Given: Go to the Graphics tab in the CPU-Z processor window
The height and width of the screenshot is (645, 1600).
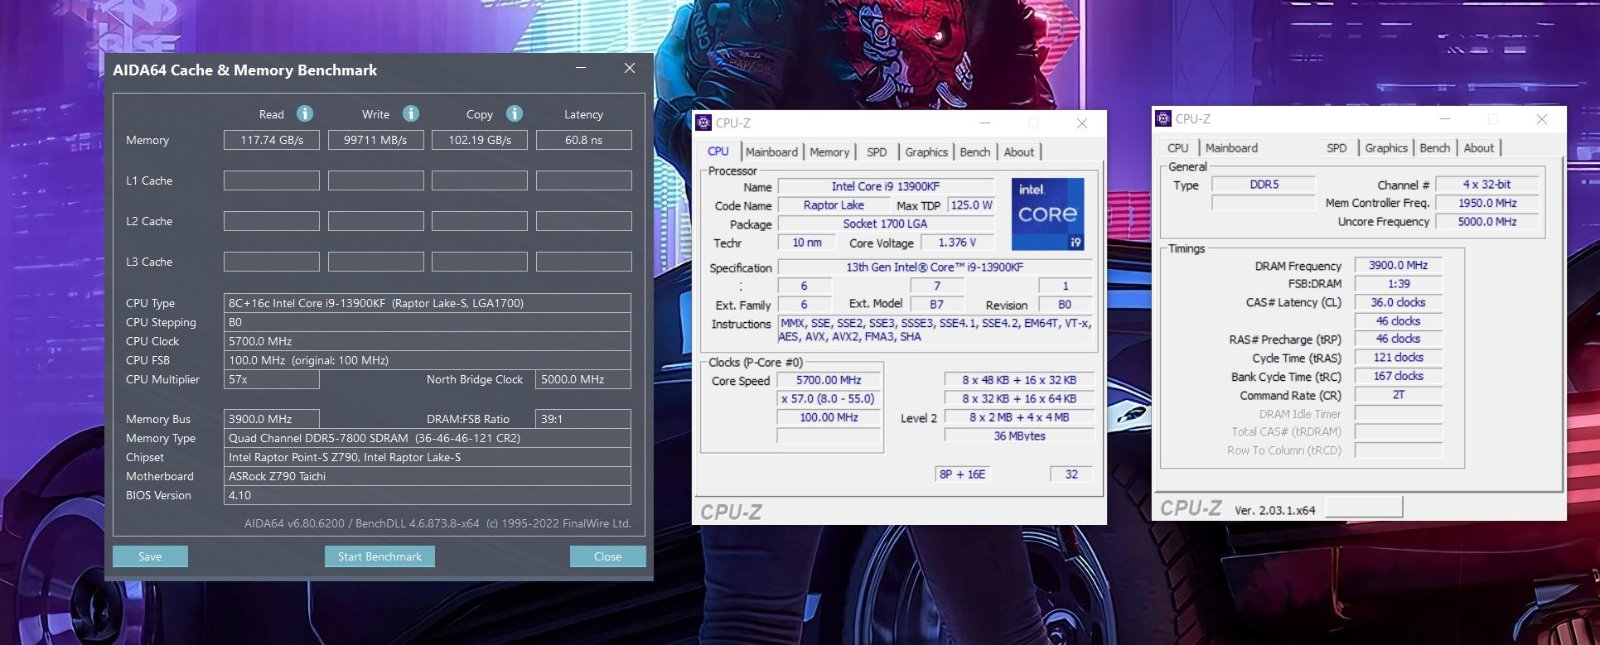Looking at the screenshot, I should [x=926, y=152].
